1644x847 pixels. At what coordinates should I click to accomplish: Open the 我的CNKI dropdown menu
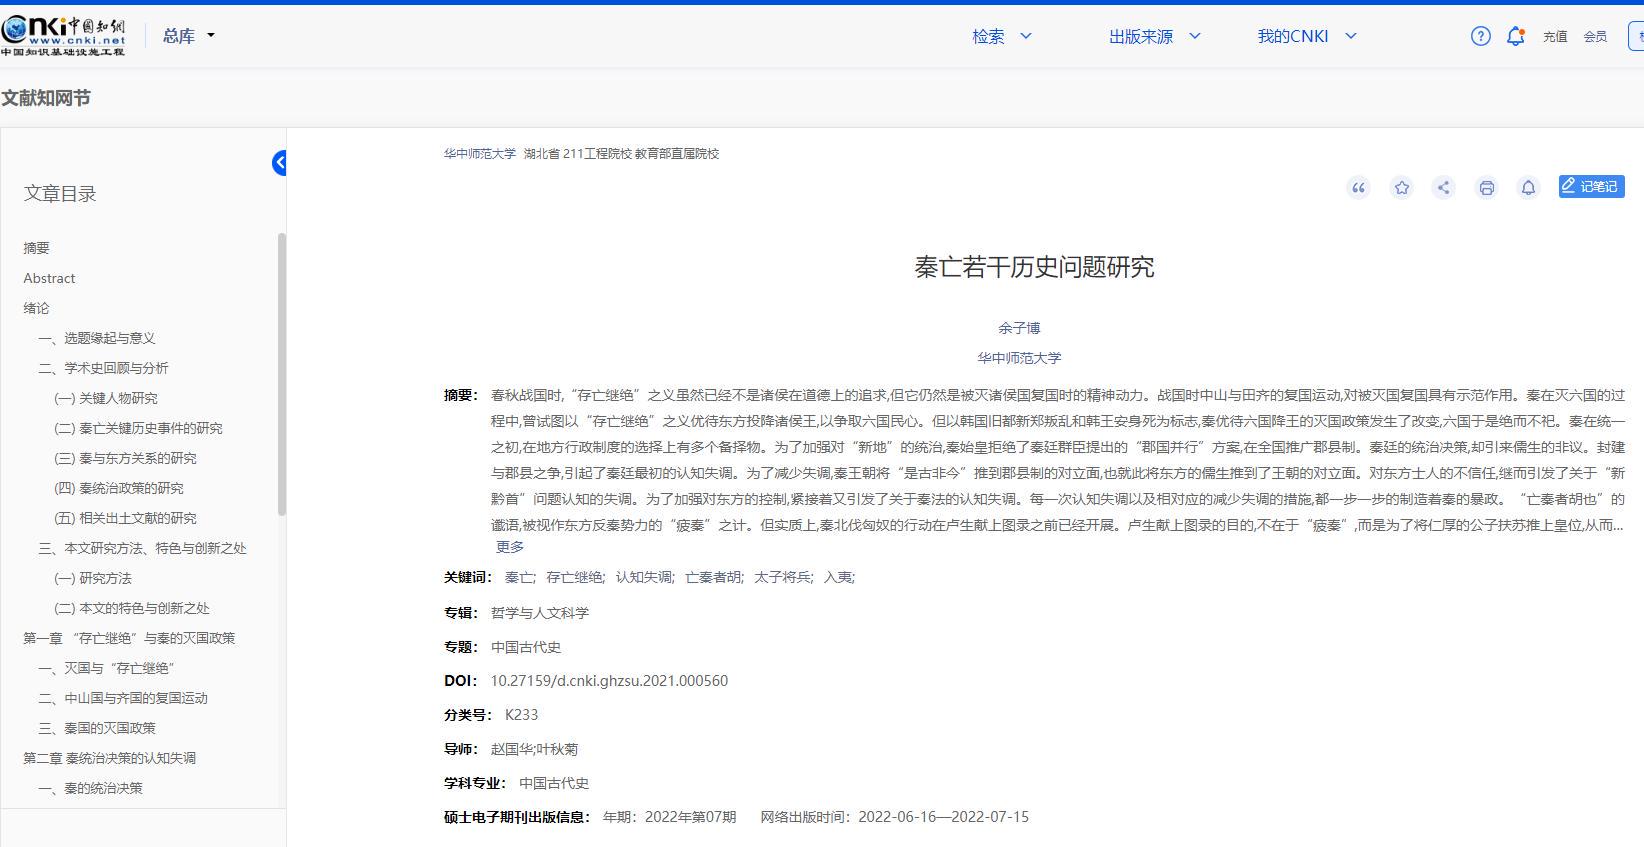pyautogui.click(x=1307, y=36)
